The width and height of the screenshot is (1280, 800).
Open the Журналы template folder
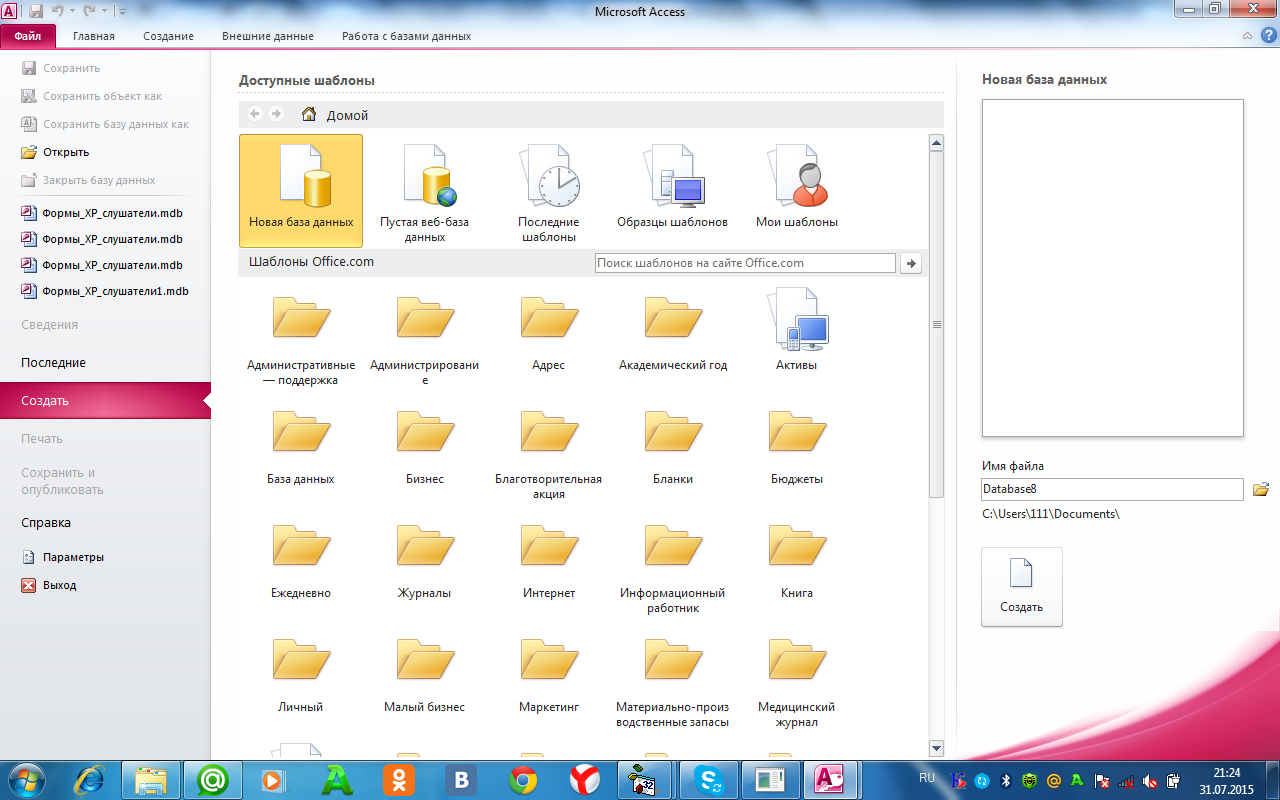point(425,562)
